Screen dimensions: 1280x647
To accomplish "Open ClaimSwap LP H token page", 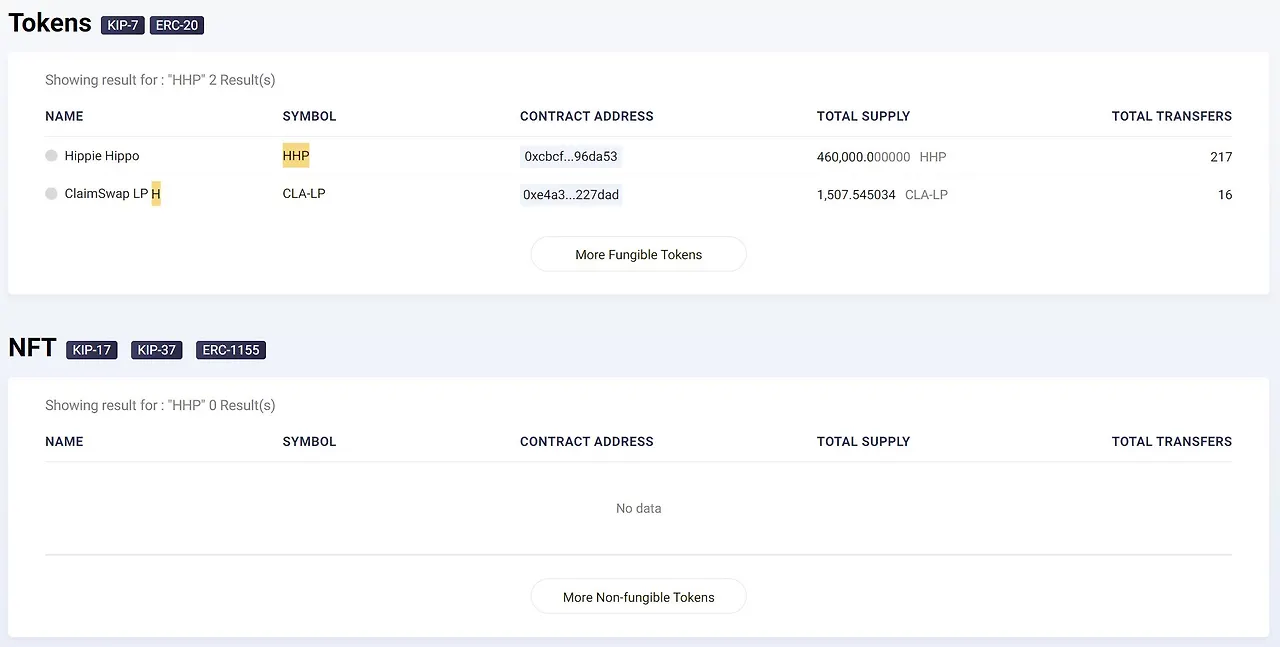I will (112, 194).
